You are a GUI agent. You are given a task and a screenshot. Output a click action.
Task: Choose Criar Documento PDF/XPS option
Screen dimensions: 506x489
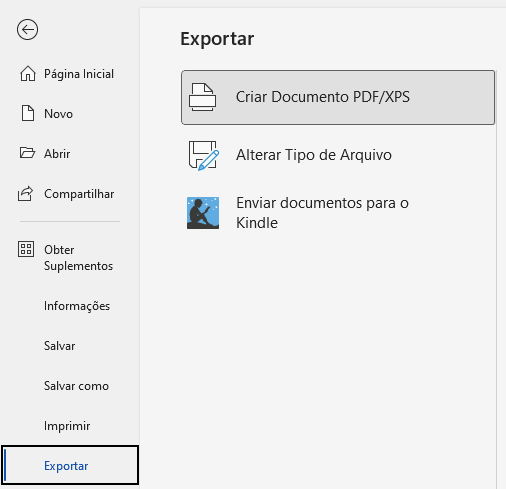click(x=338, y=97)
